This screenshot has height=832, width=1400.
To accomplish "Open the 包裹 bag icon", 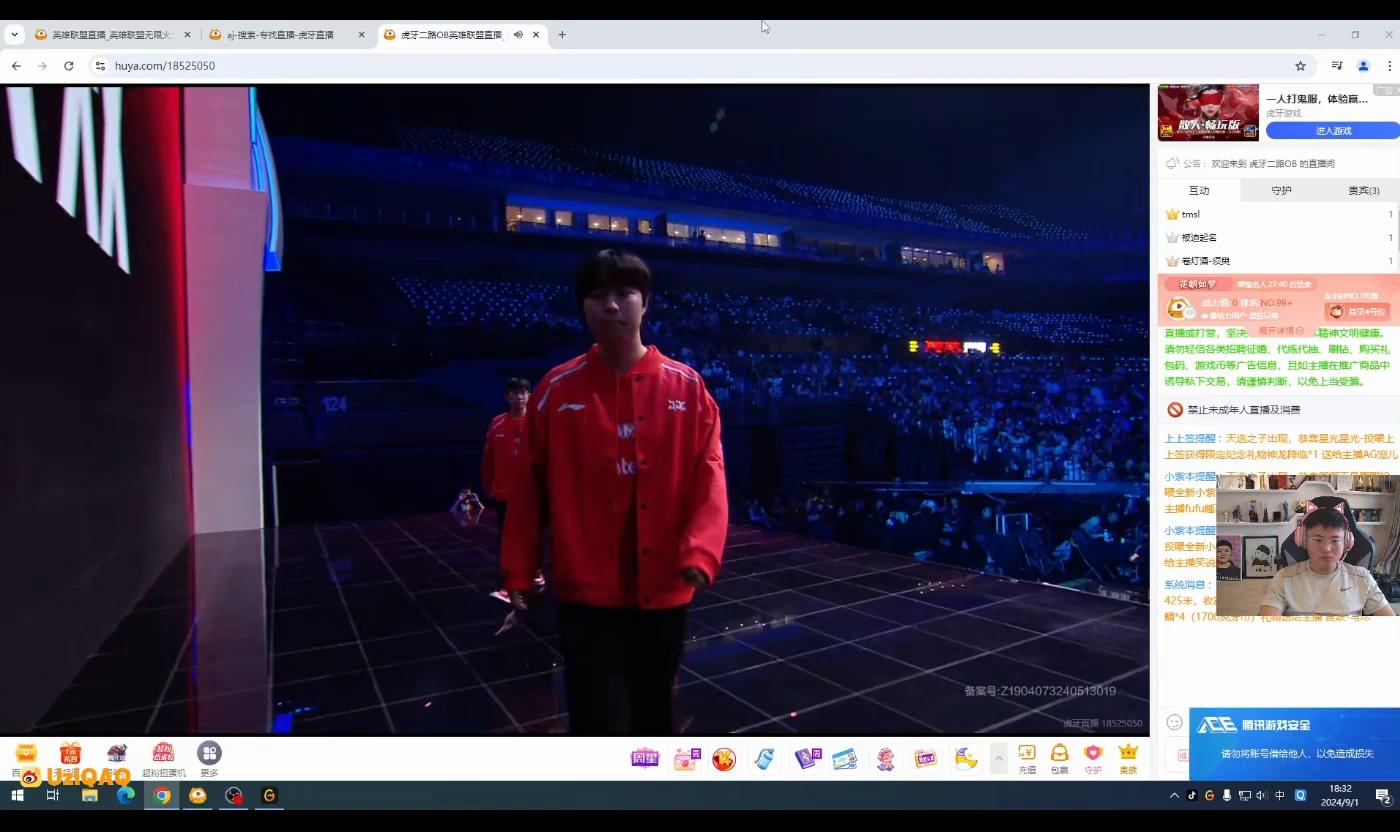I will coord(1059,758).
